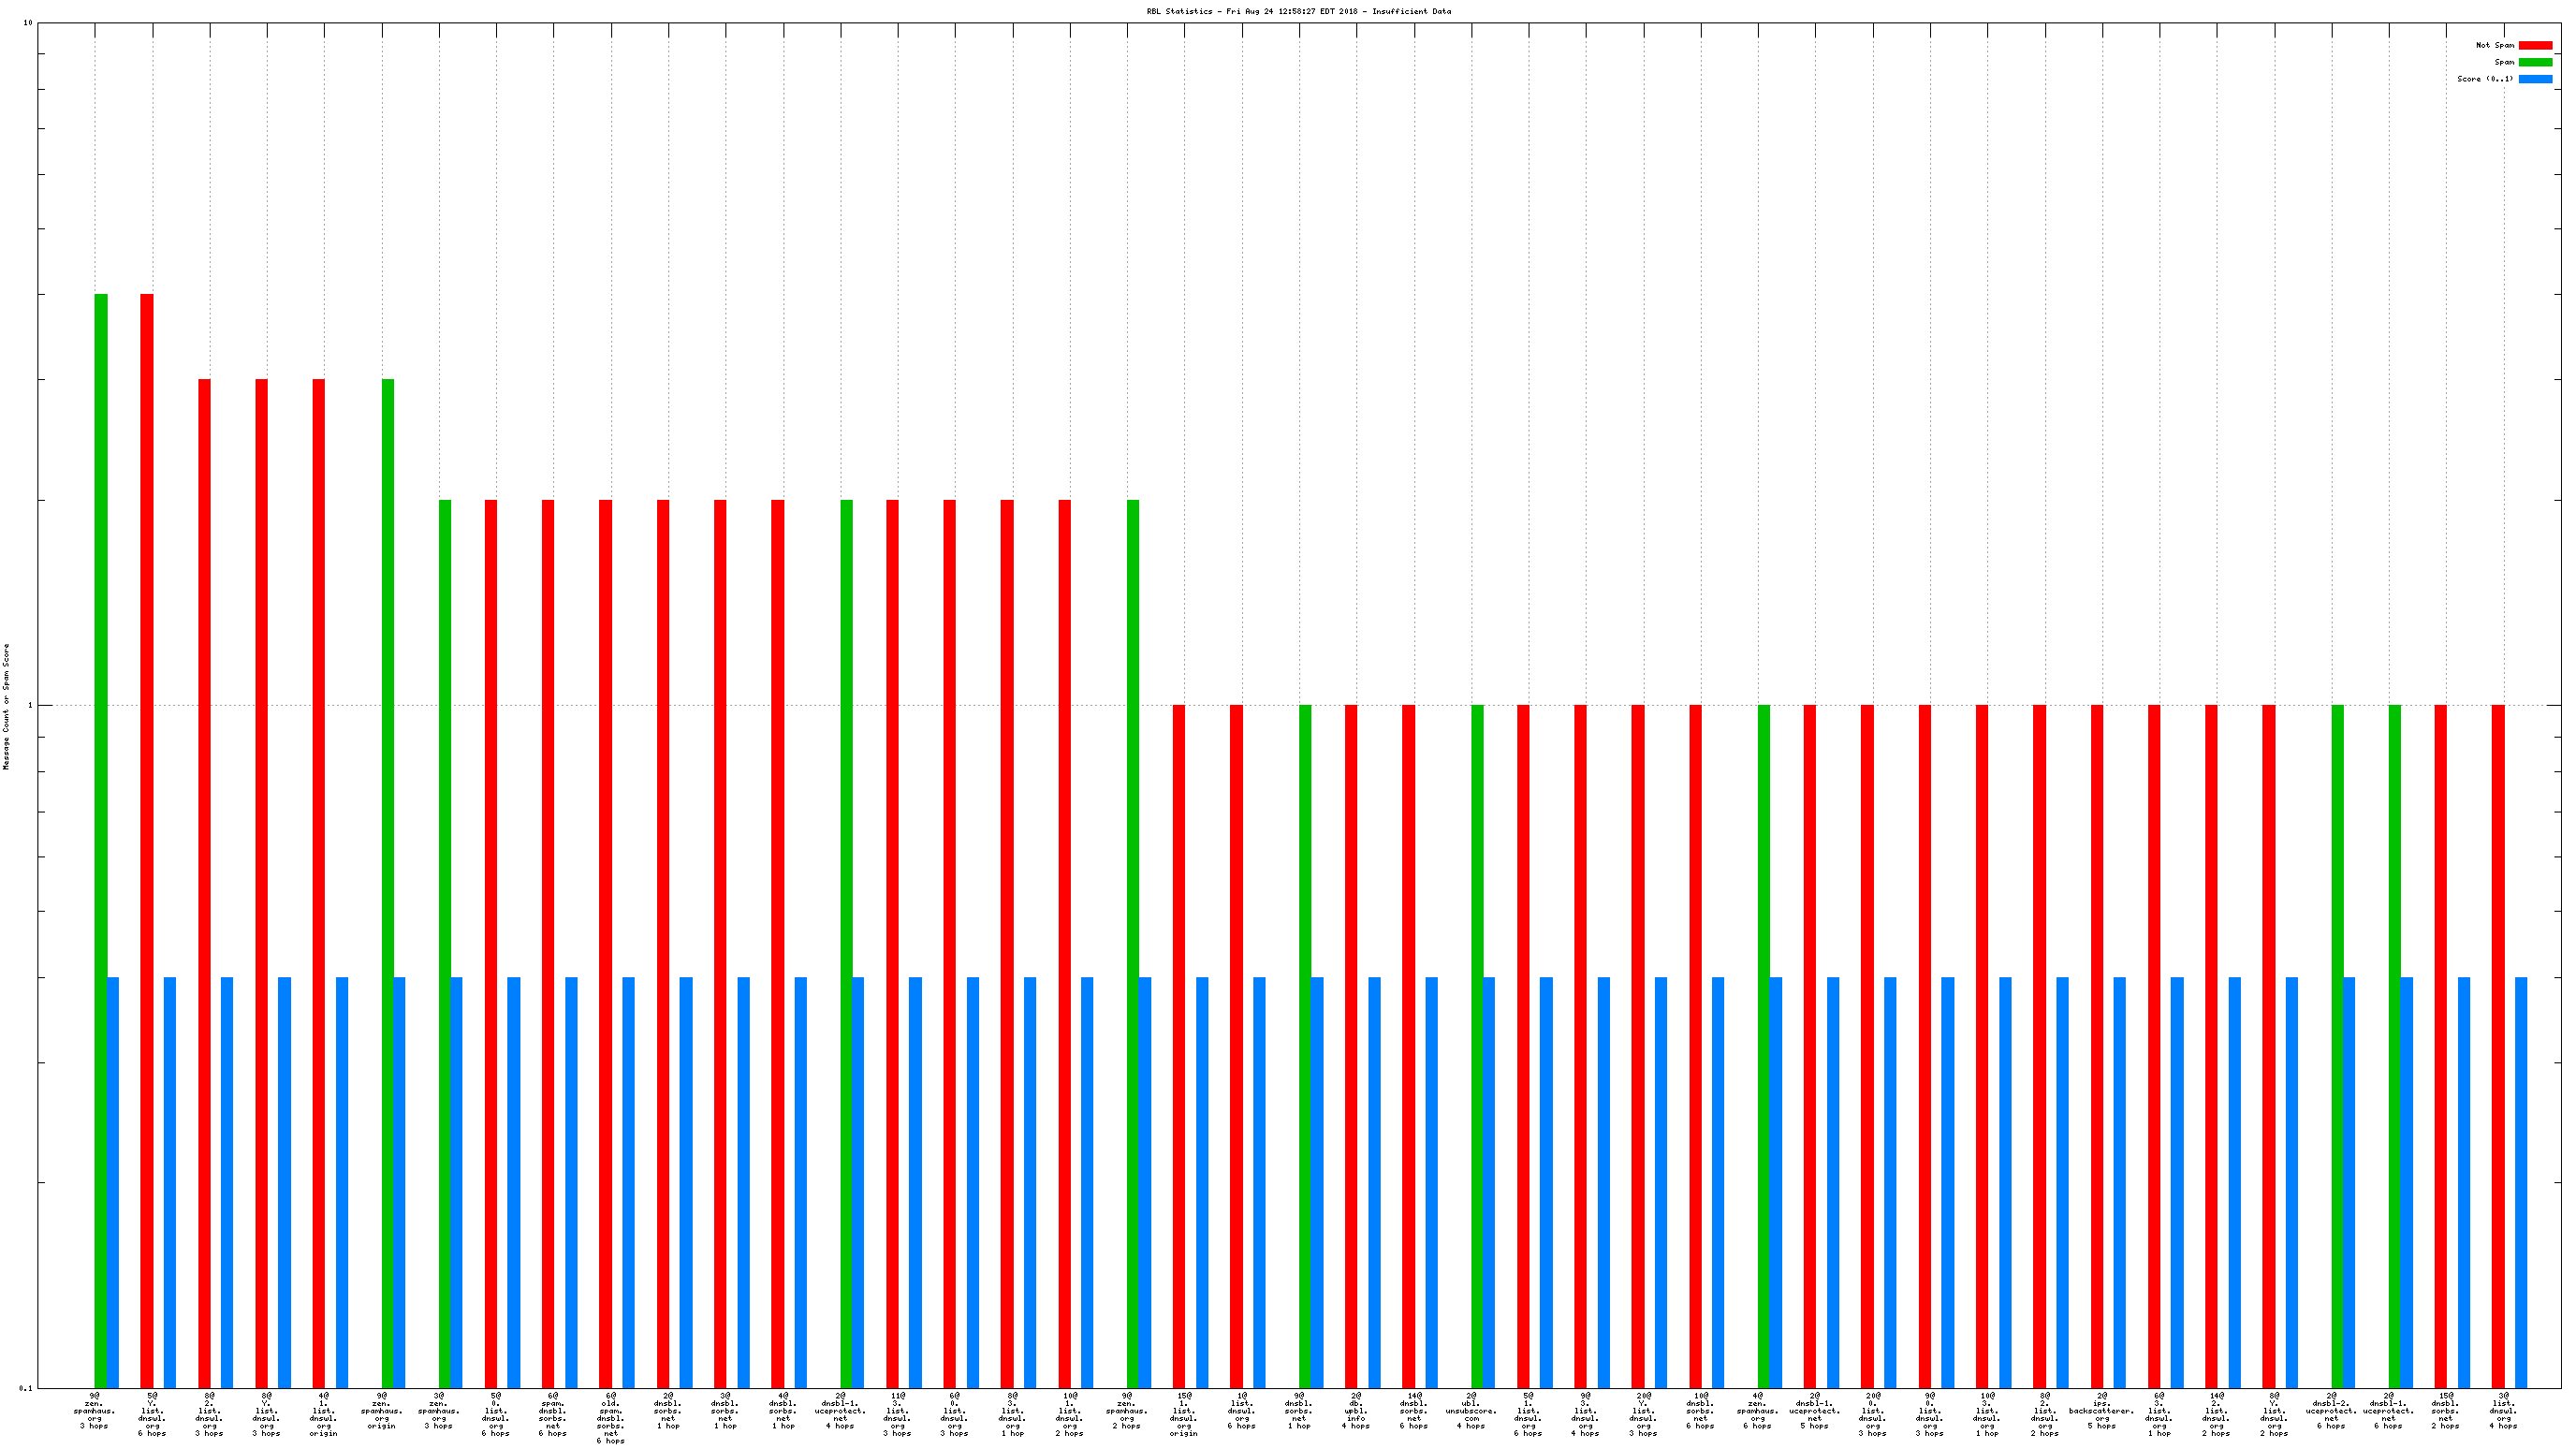Click the RBL Statistics chart title
This screenshot has width=2576, height=1449.
click(1298, 11)
